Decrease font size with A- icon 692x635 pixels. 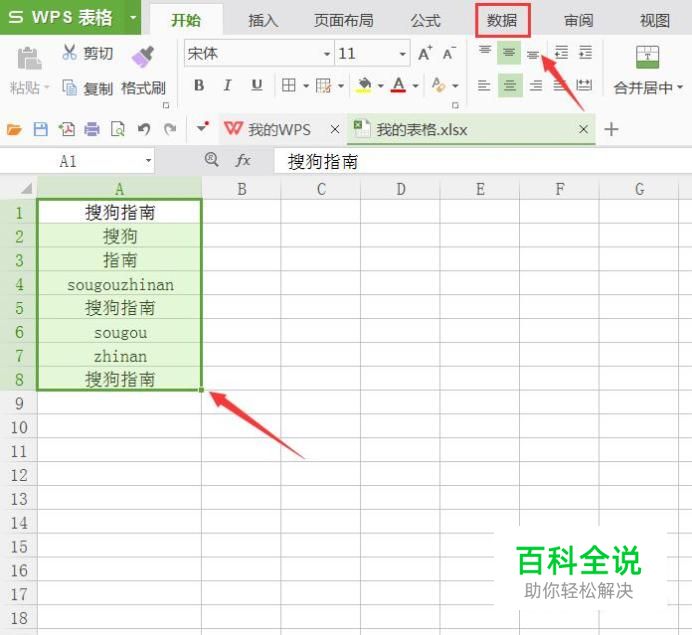click(x=449, y=53)
